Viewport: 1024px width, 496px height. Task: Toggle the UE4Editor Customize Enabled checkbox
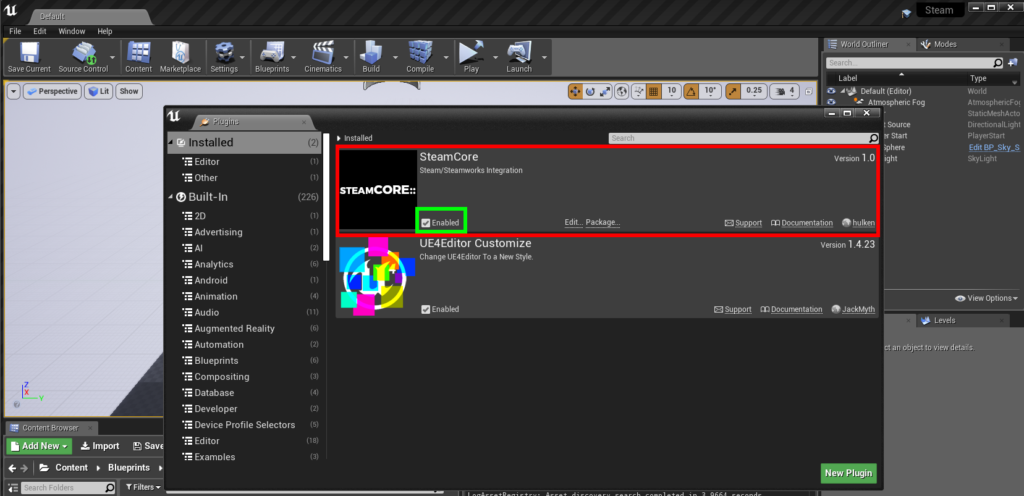coord(426,309)
